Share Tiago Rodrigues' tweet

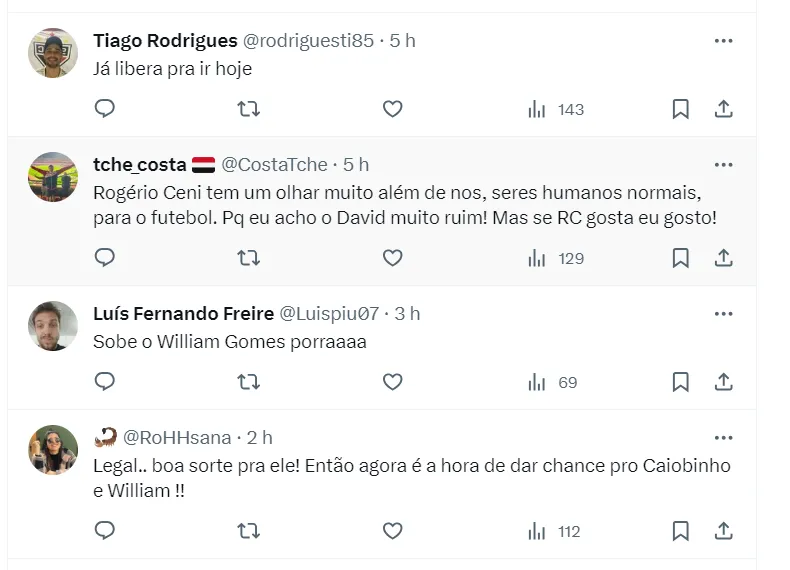click(724, 109)
